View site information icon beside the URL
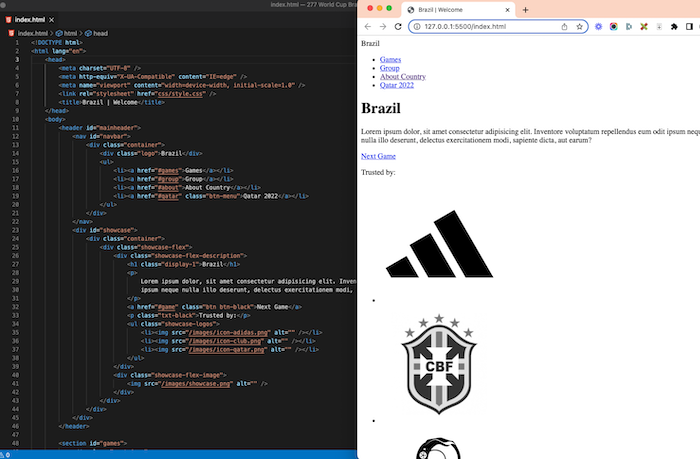The height and width of the screenshot is (459, 700). coord(417,27)
